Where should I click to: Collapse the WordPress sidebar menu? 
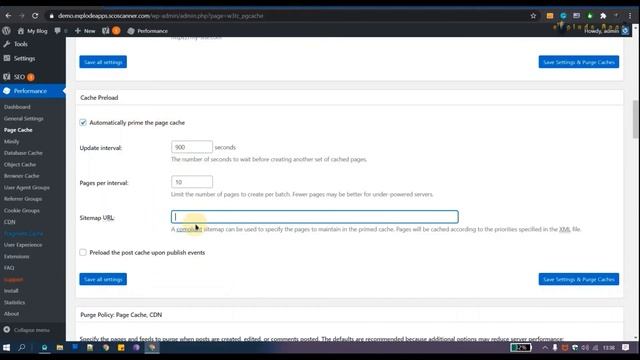(x=27, y=330)
